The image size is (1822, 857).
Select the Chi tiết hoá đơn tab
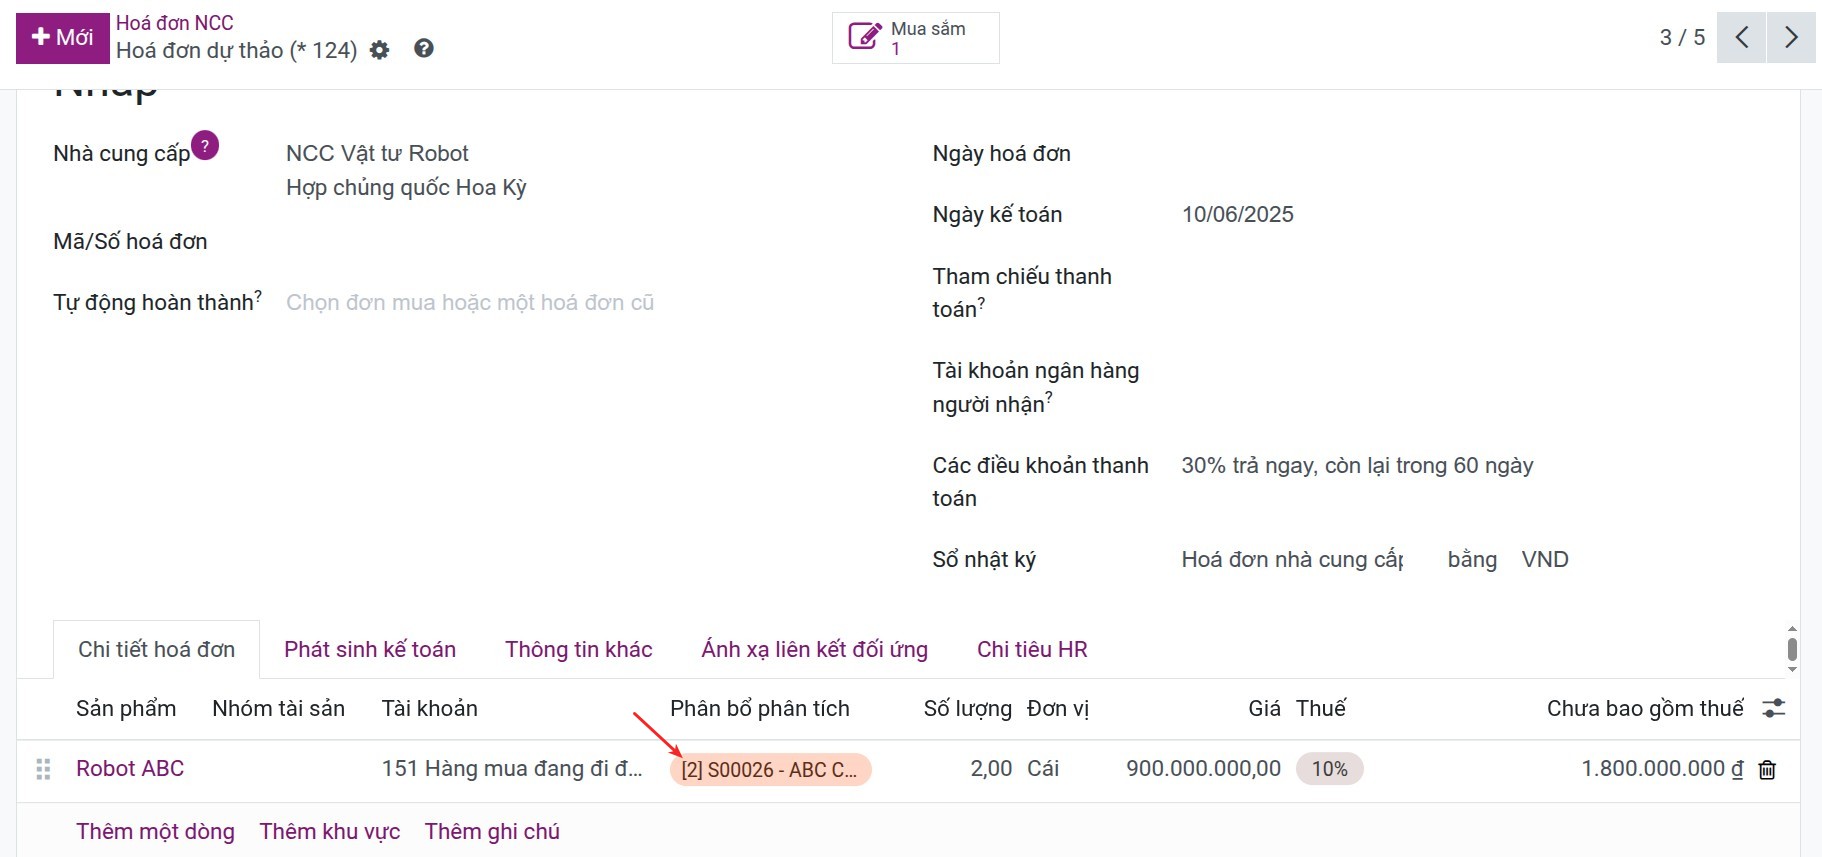[x=157, y=649]
